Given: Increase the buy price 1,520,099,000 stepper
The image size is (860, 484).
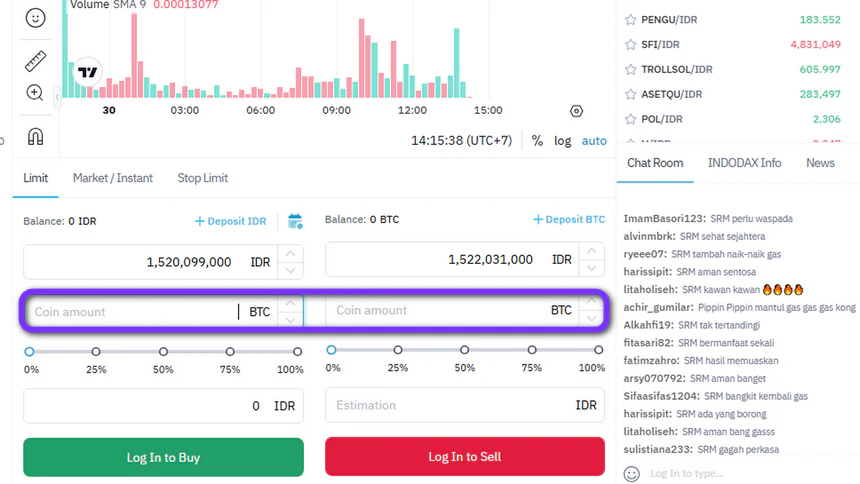Looking at the screenshot, I should click(x=291, y=254).
